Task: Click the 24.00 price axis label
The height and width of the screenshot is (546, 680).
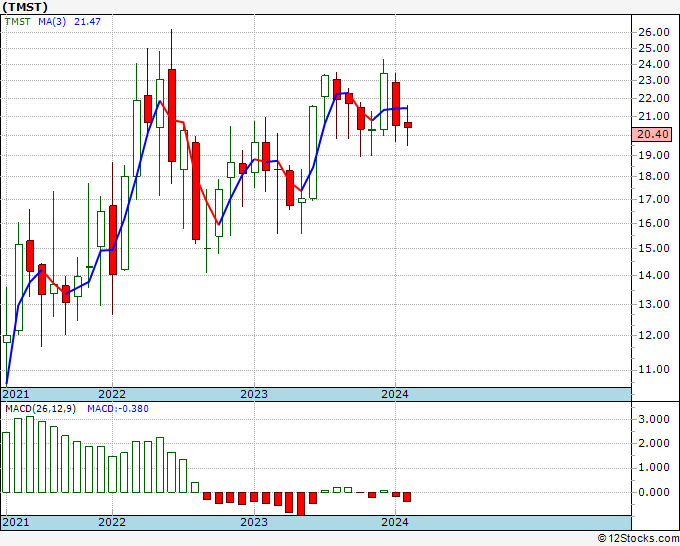Action: coord(654,64)
